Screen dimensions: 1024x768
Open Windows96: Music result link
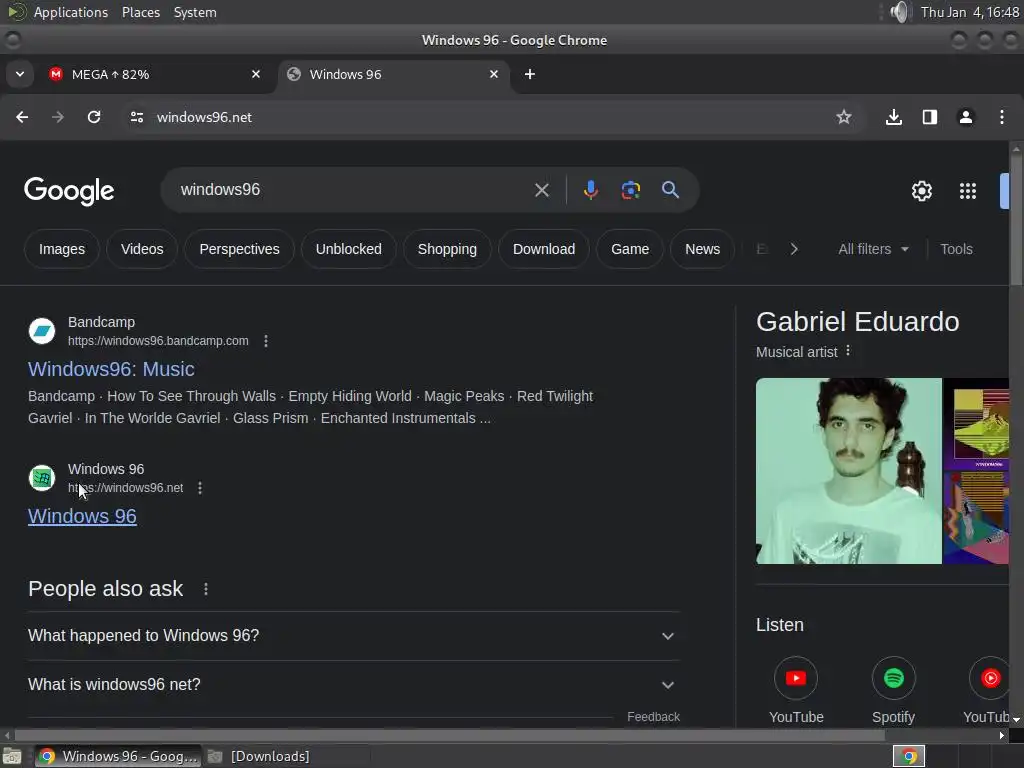point(111,369)
